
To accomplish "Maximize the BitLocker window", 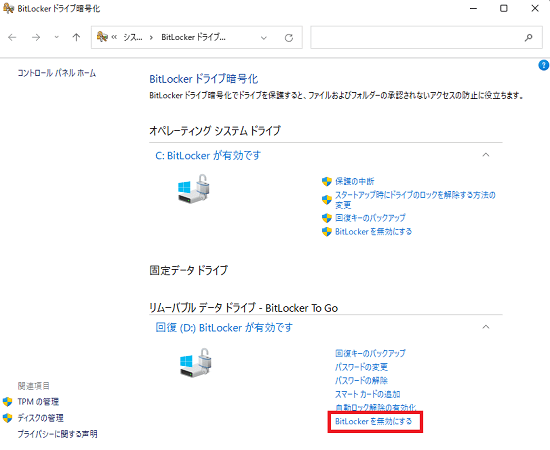I will point(504,8).
